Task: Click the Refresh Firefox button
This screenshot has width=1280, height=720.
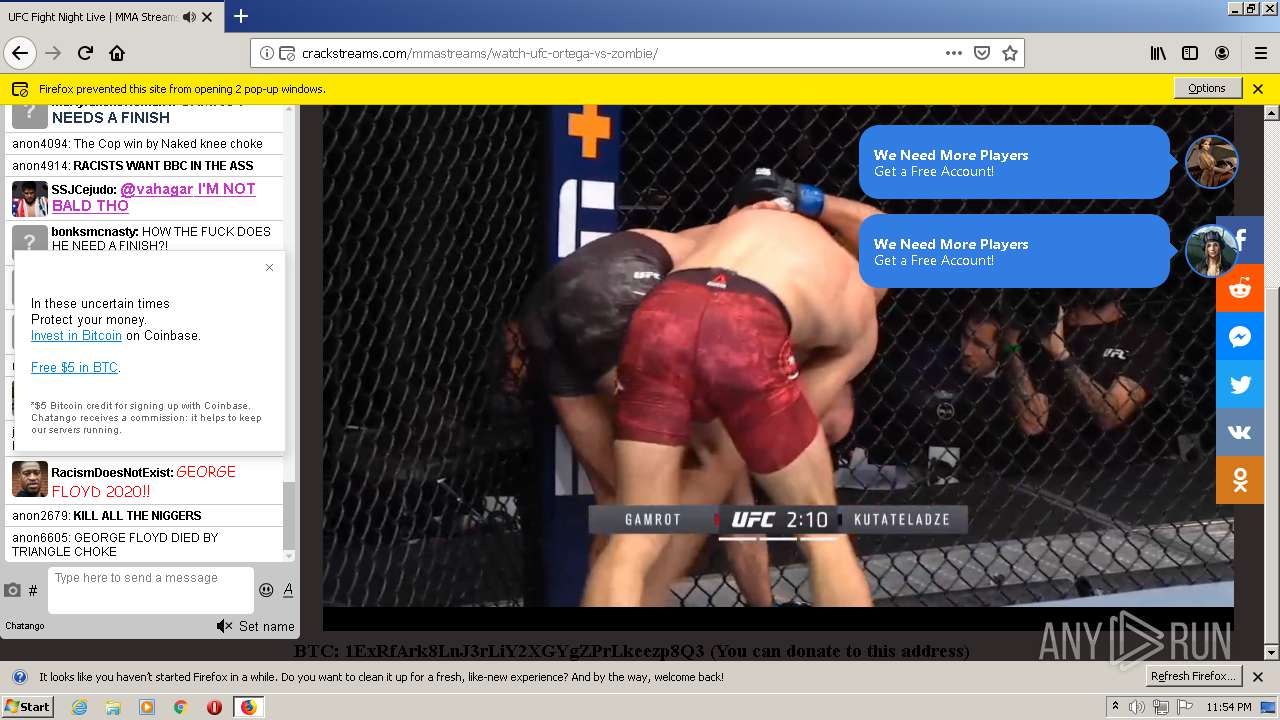Action: click(x=1194, y=676)
